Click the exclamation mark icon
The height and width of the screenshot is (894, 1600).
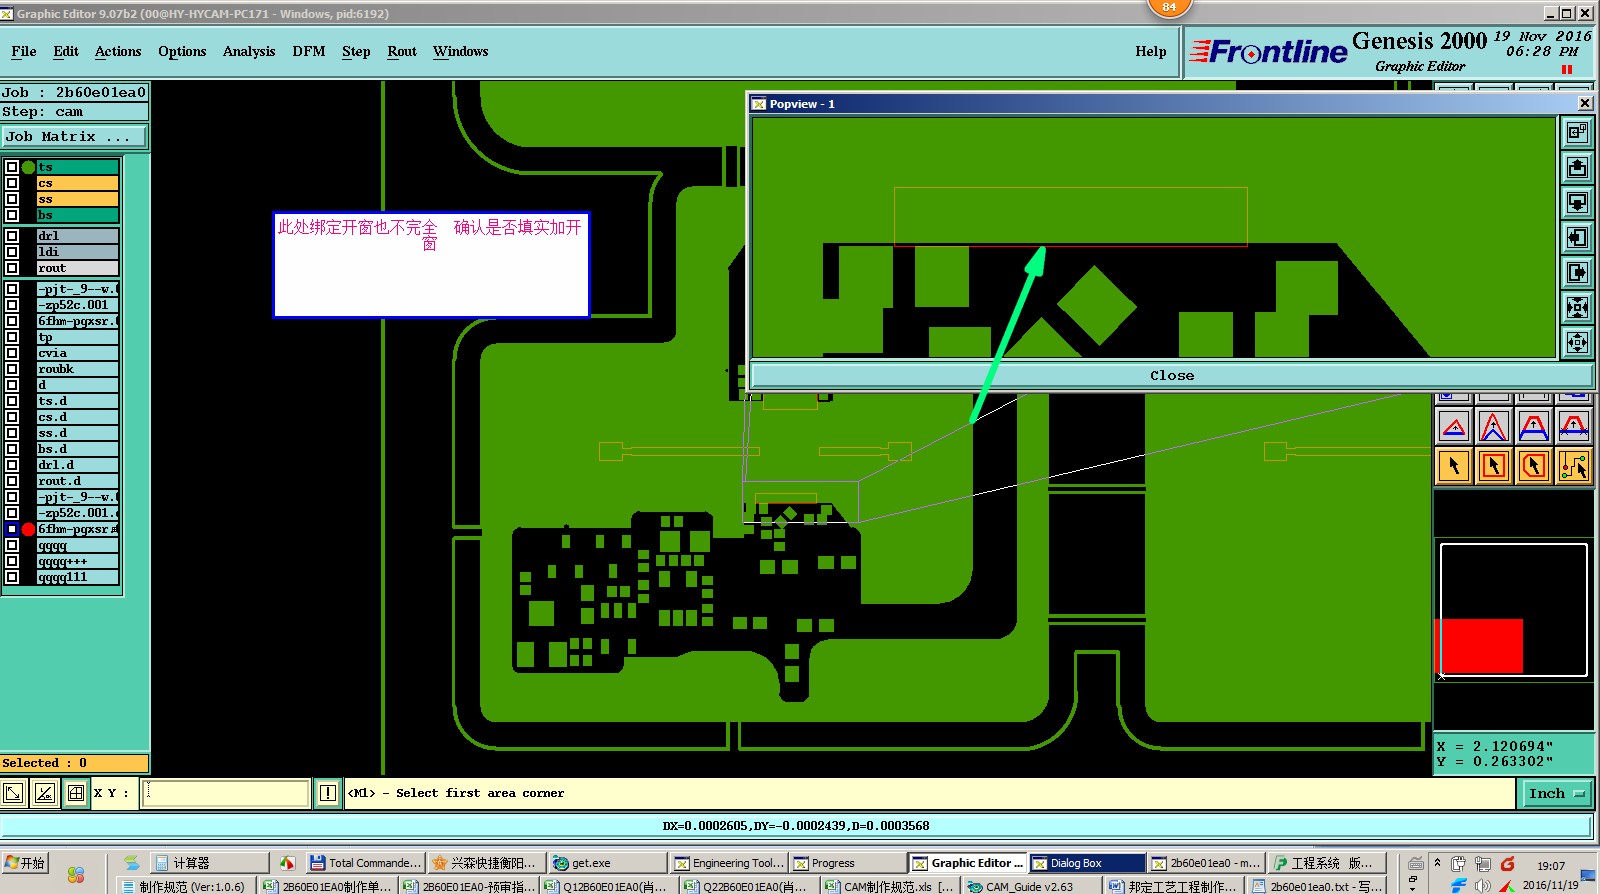pyautogui.click(x=328, y=793)
